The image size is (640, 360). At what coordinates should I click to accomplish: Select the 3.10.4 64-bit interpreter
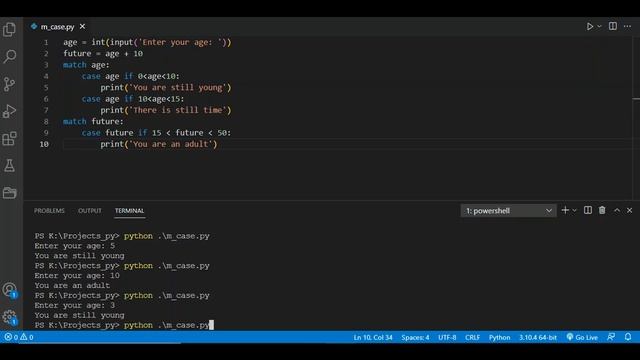(538, 338)
